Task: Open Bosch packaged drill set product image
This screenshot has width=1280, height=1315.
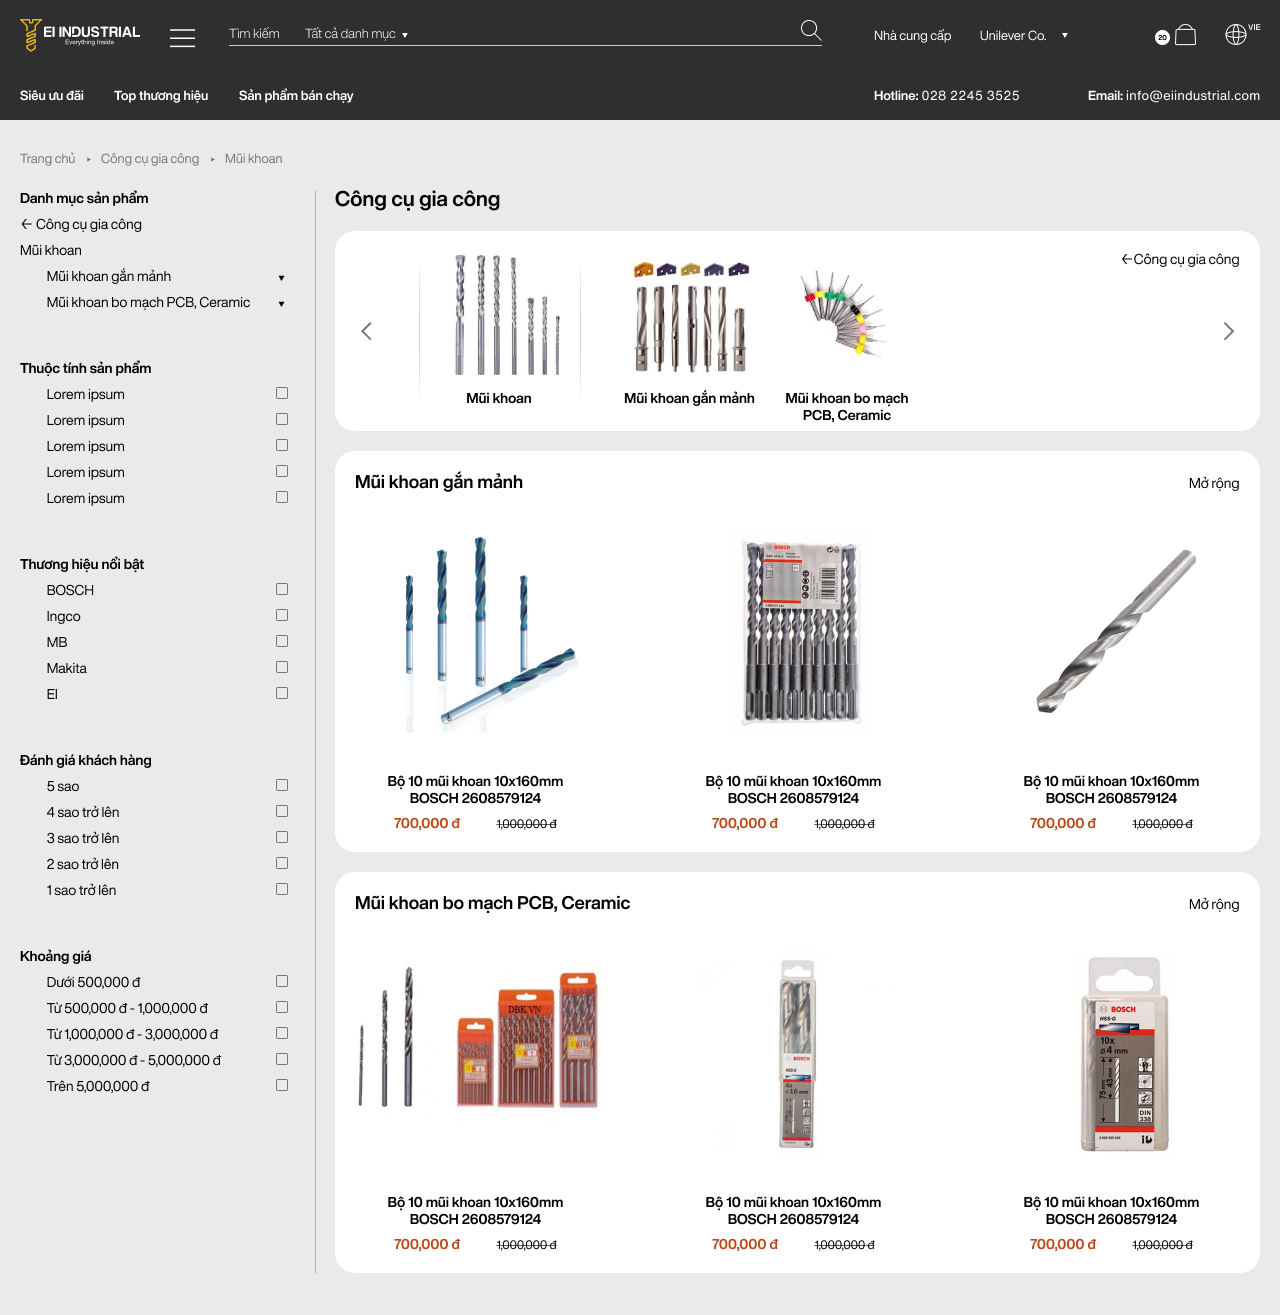Action: (800, 633)
